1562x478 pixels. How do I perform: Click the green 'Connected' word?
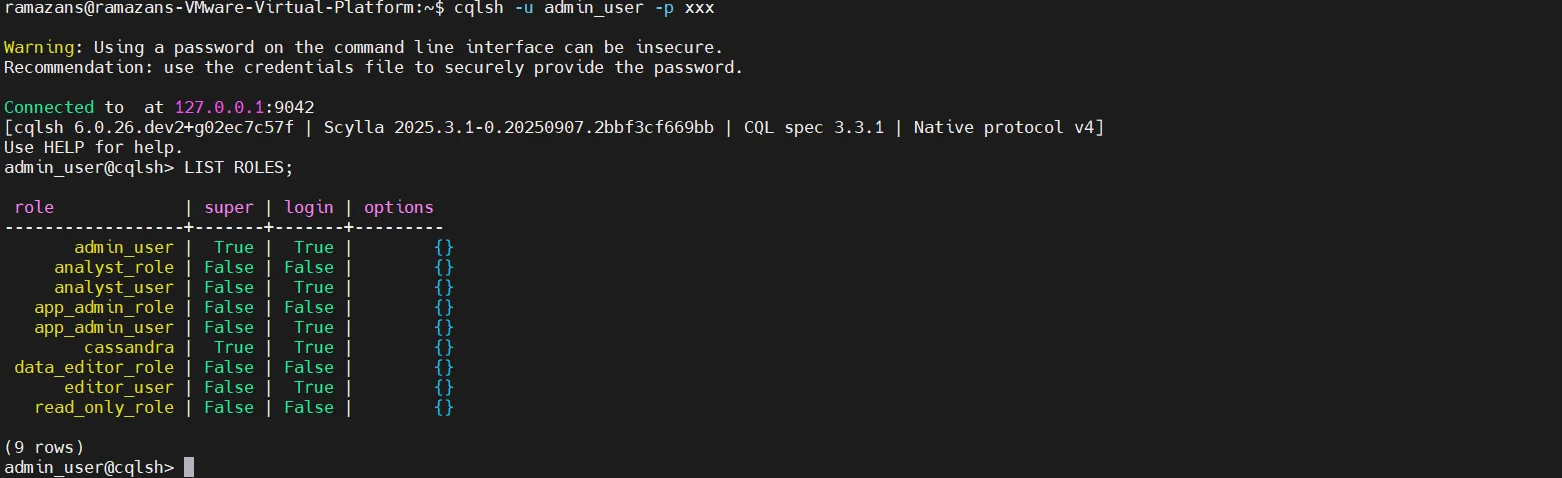click(x=49, y=107)
